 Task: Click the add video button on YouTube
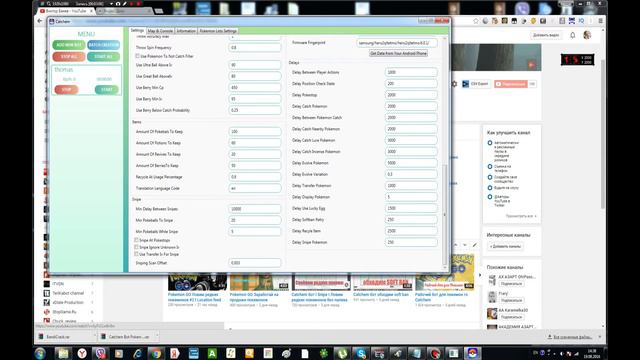pyautogui.click(x=546, y=36)
